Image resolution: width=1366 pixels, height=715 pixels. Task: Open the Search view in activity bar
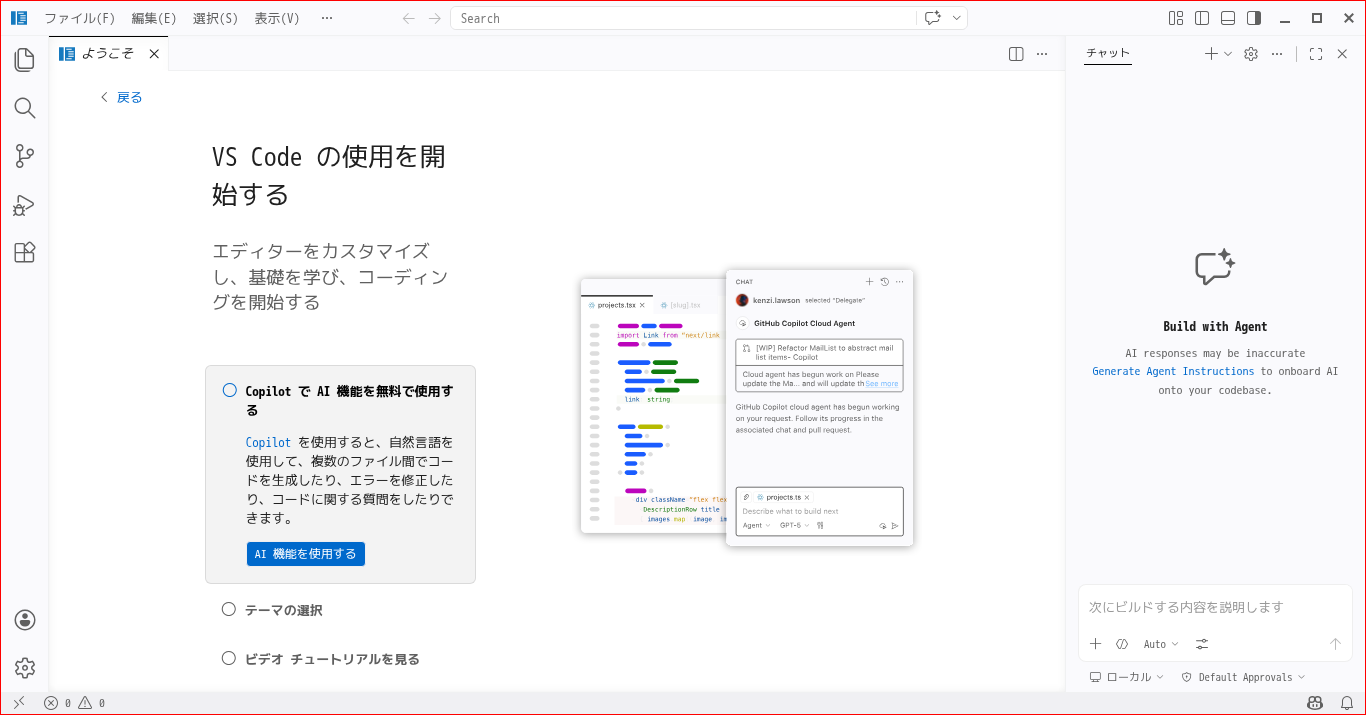click(25, 108)
